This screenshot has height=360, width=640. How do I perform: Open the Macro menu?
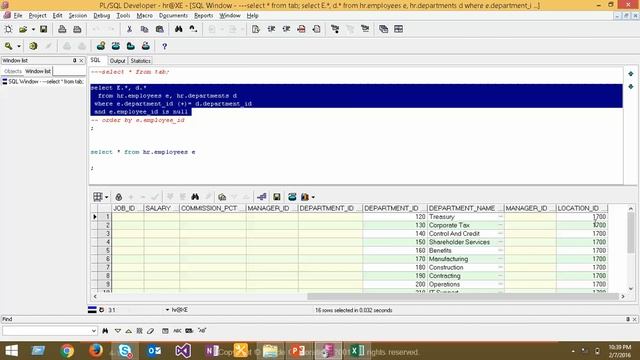coord(144,16)
